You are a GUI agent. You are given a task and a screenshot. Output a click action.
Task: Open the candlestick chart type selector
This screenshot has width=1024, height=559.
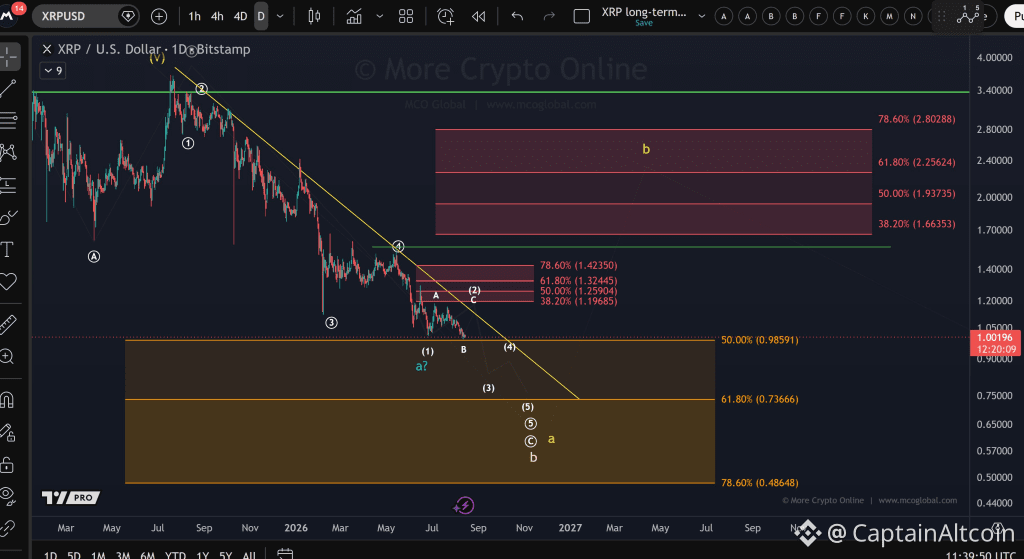pyautogui.click(x=314, y=16)
